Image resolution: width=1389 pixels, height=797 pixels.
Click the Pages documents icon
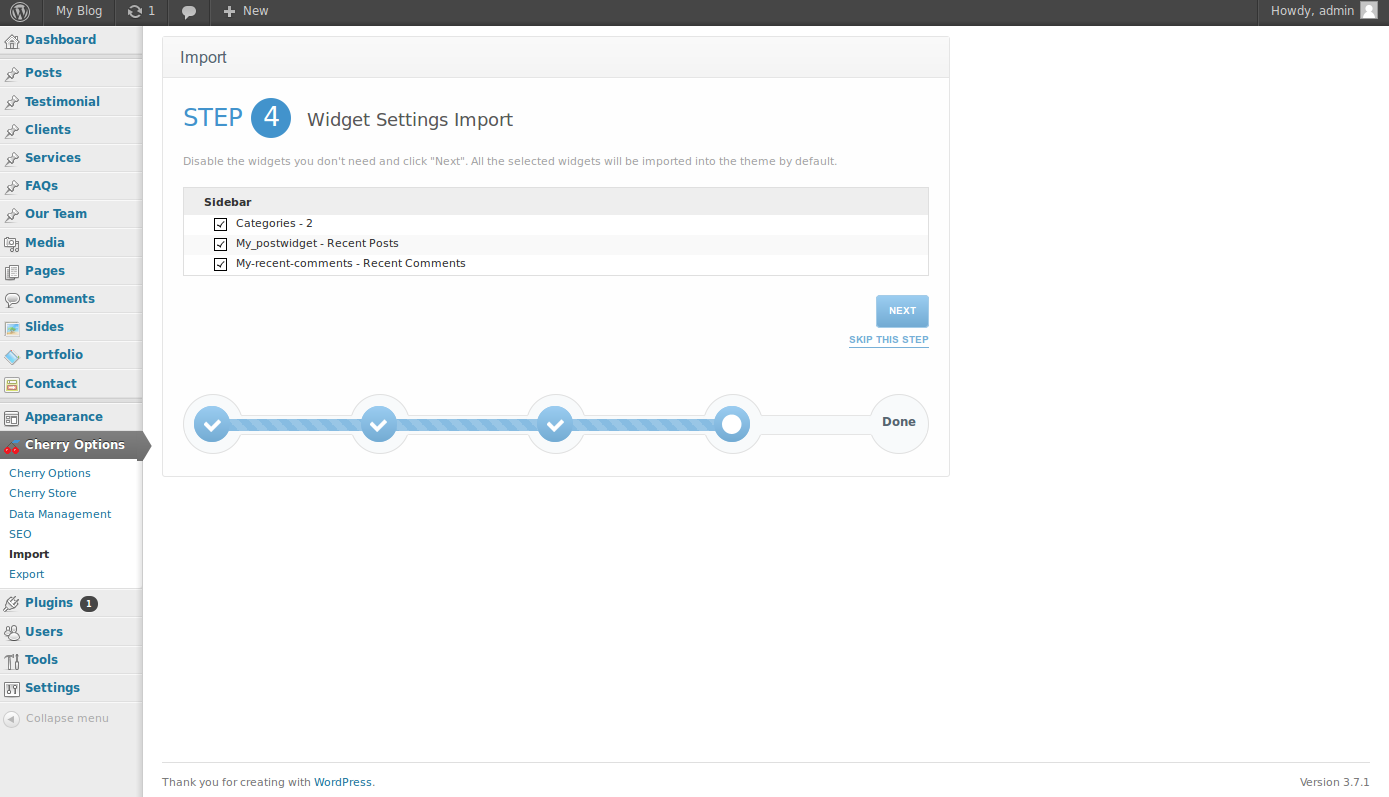[12, 271]
